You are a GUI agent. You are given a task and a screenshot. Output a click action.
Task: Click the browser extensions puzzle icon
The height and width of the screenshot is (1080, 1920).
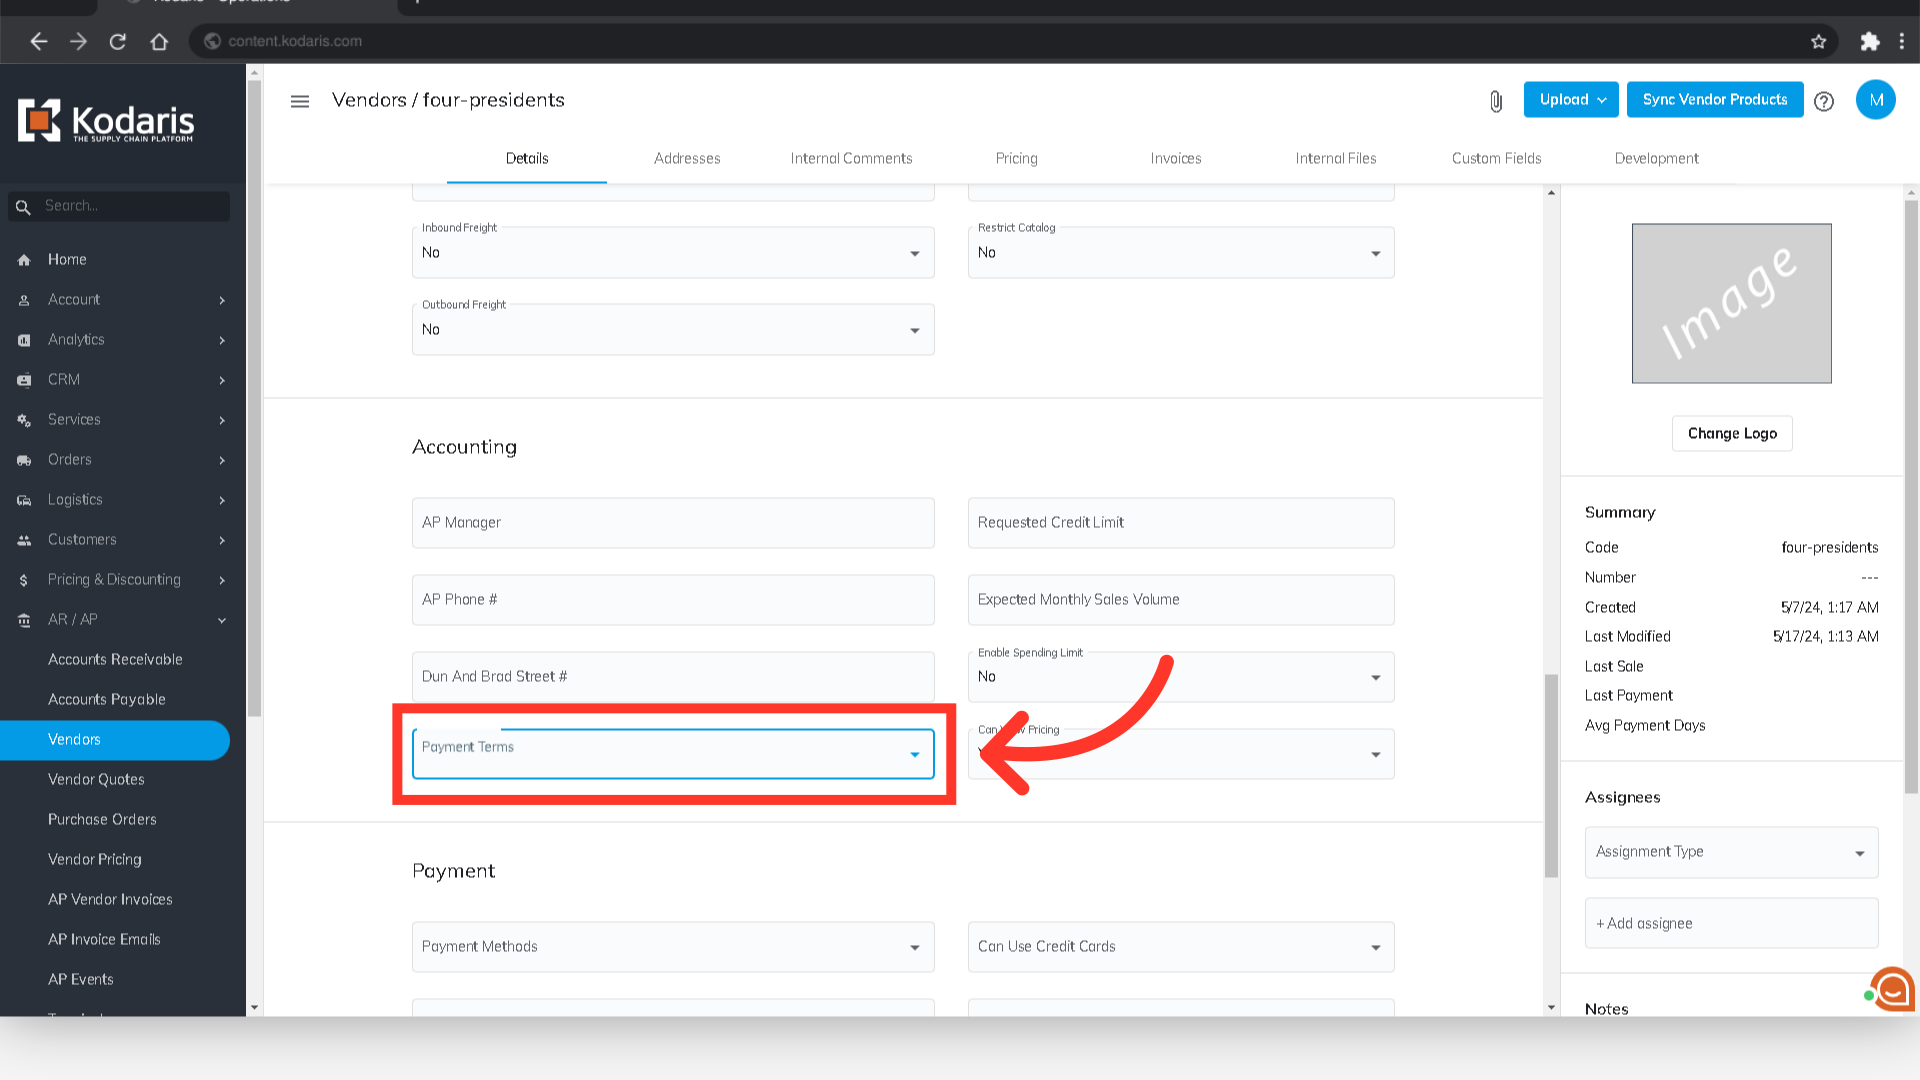[x=1869, y=41]
